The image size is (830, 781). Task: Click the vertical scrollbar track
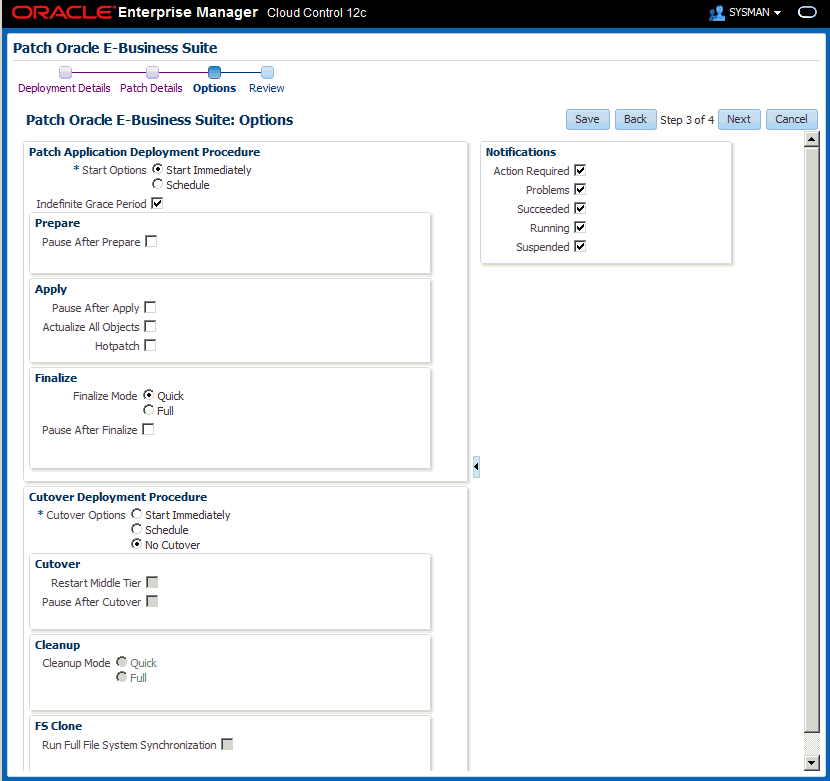[x=811, y=743]
